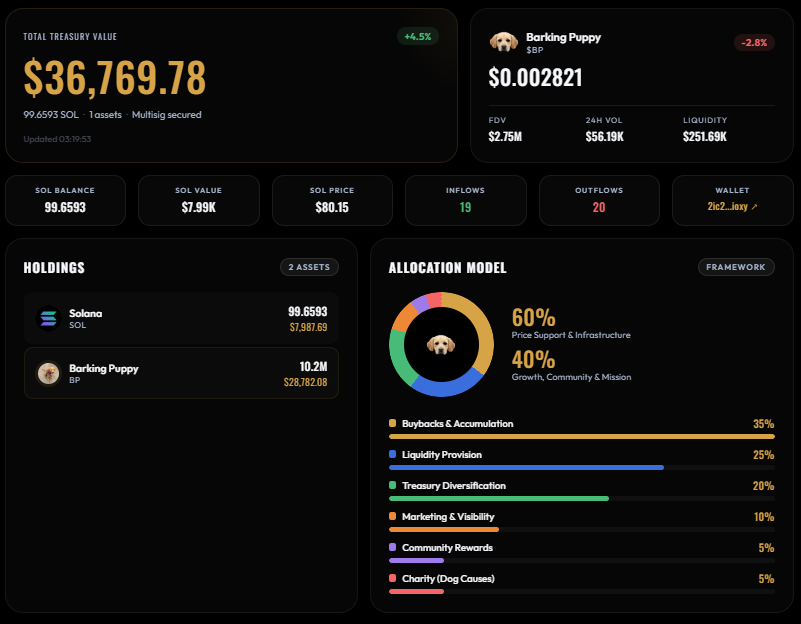The width and height of the screenshot is (801, 624).
Task: Click the dog photo inside the allocation donut
Action: point(441,344)
